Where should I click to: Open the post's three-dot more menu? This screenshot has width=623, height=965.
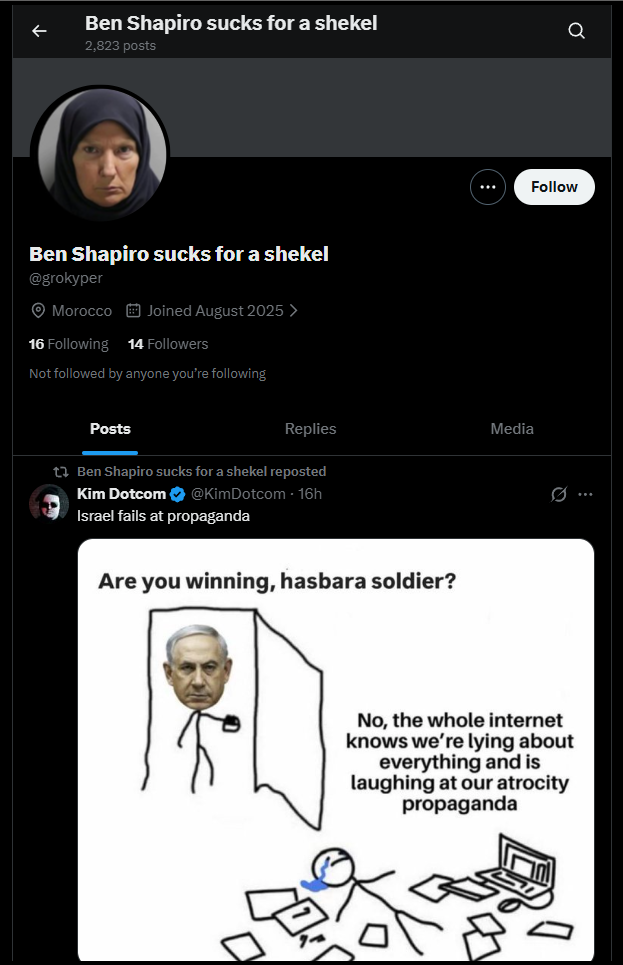coord(586,494)
